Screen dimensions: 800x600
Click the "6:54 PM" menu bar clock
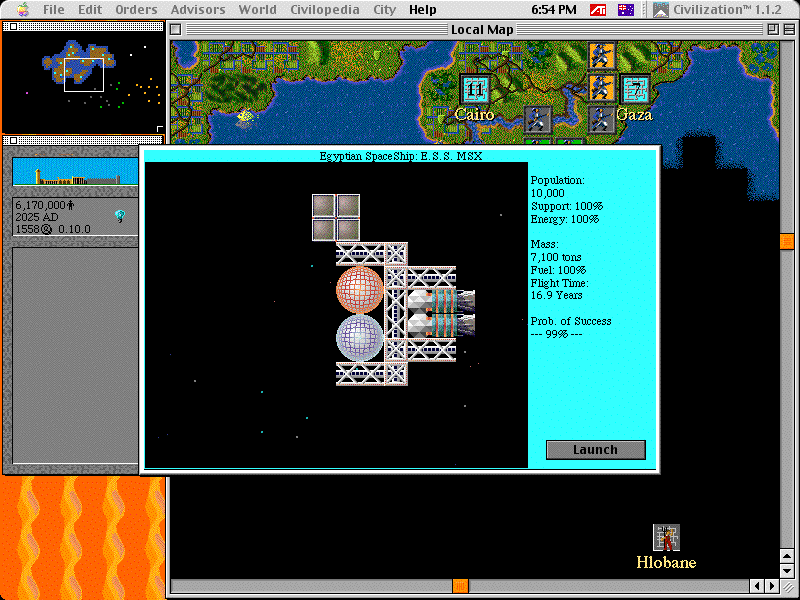click(x=554, y=10)
